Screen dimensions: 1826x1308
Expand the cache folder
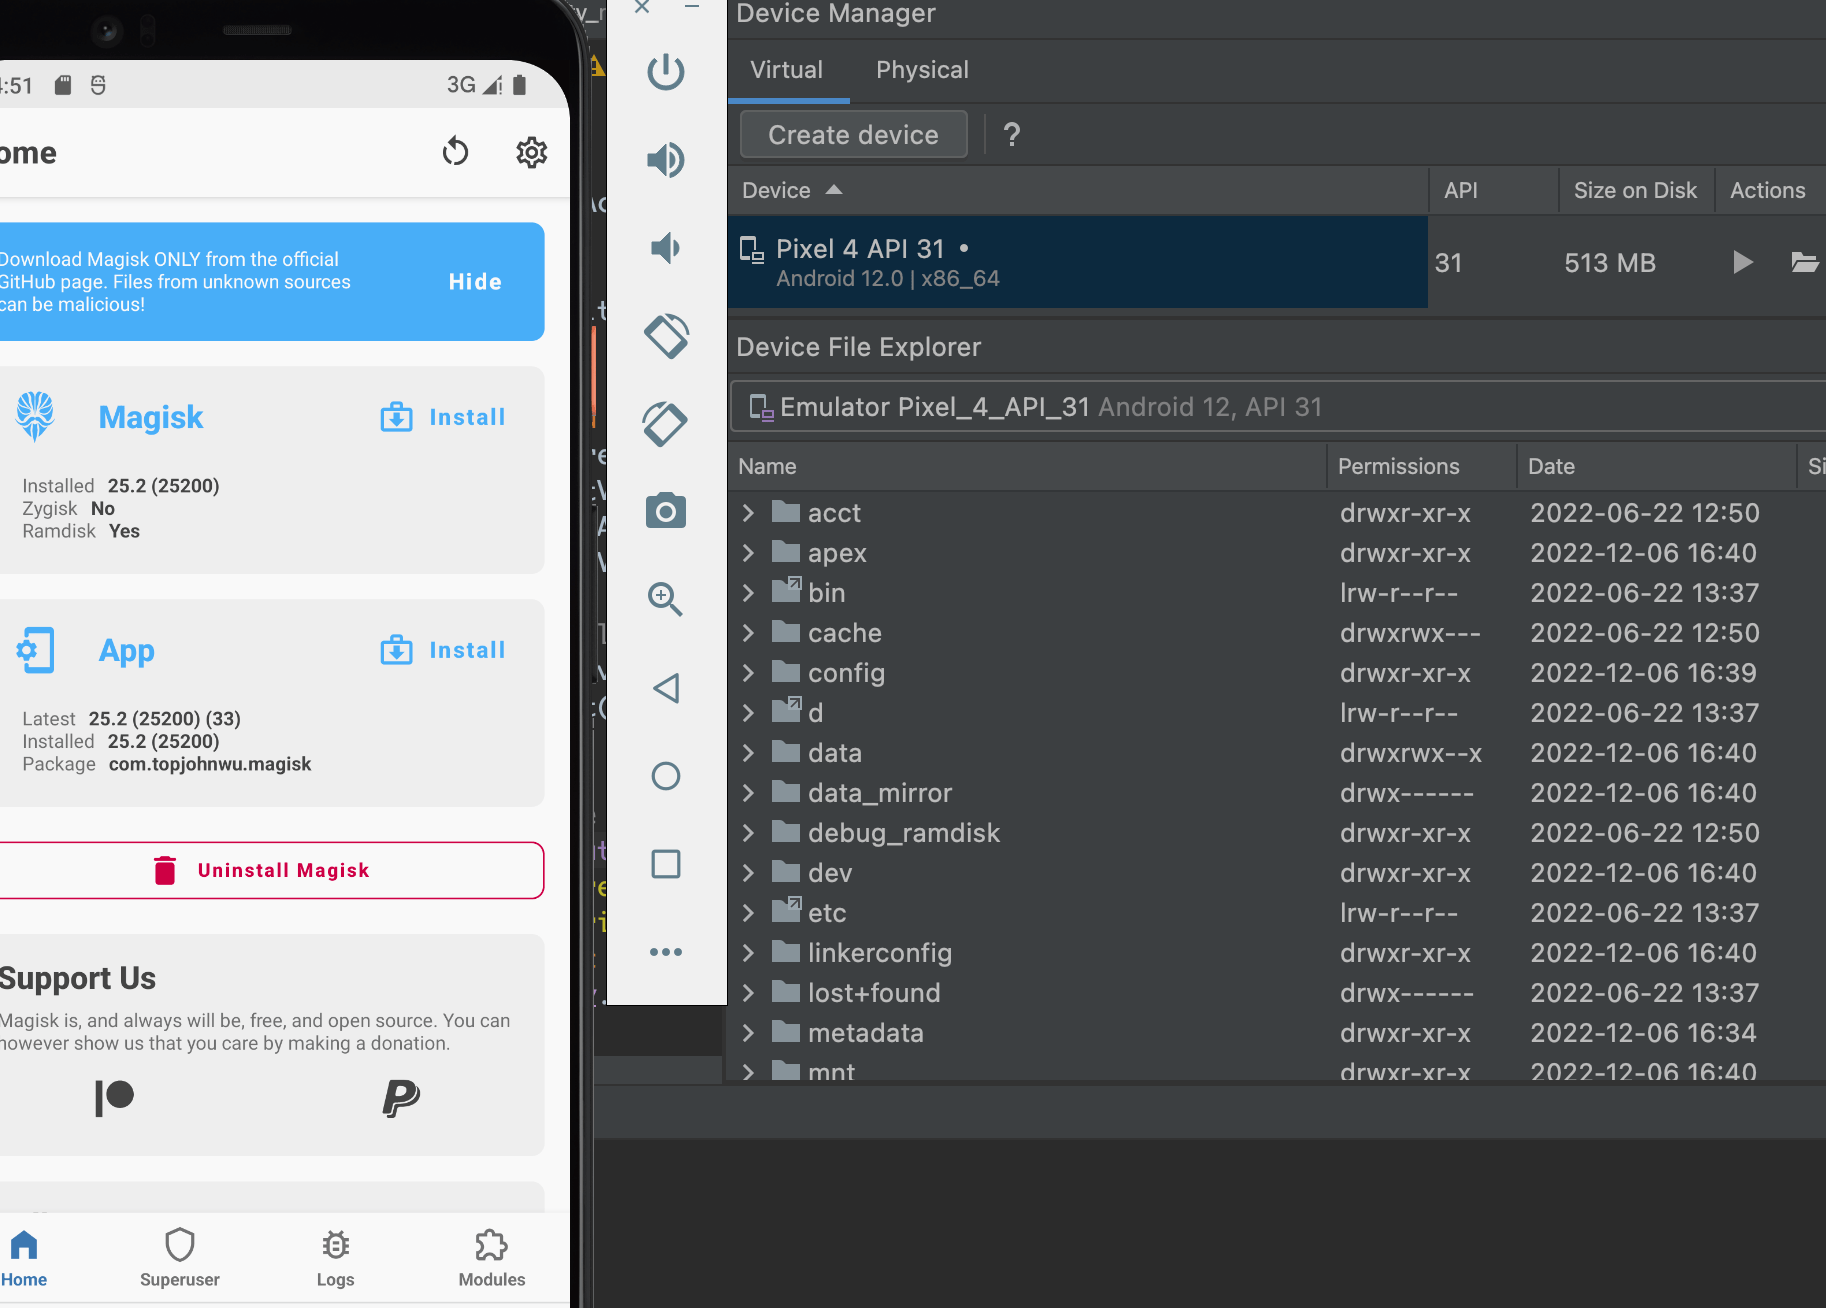click(x=748, y=633)
